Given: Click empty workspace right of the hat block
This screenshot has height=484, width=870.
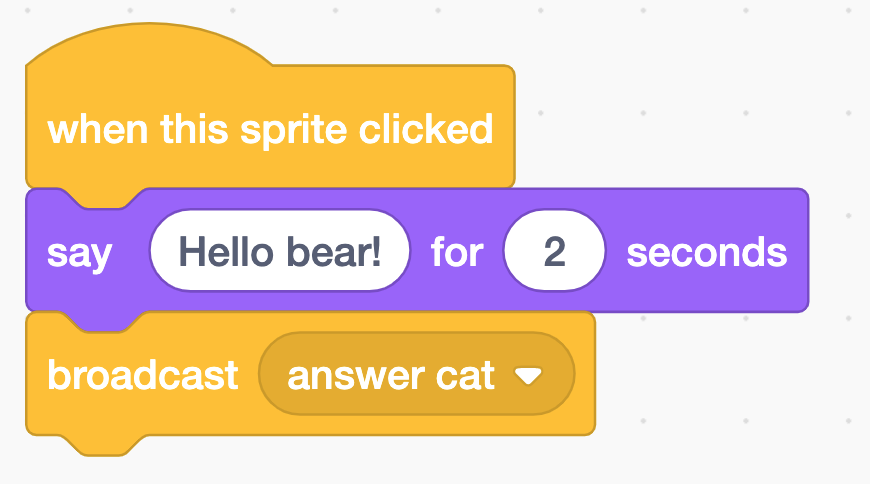Looking at the screenshot, I should (x=680, y=120).
